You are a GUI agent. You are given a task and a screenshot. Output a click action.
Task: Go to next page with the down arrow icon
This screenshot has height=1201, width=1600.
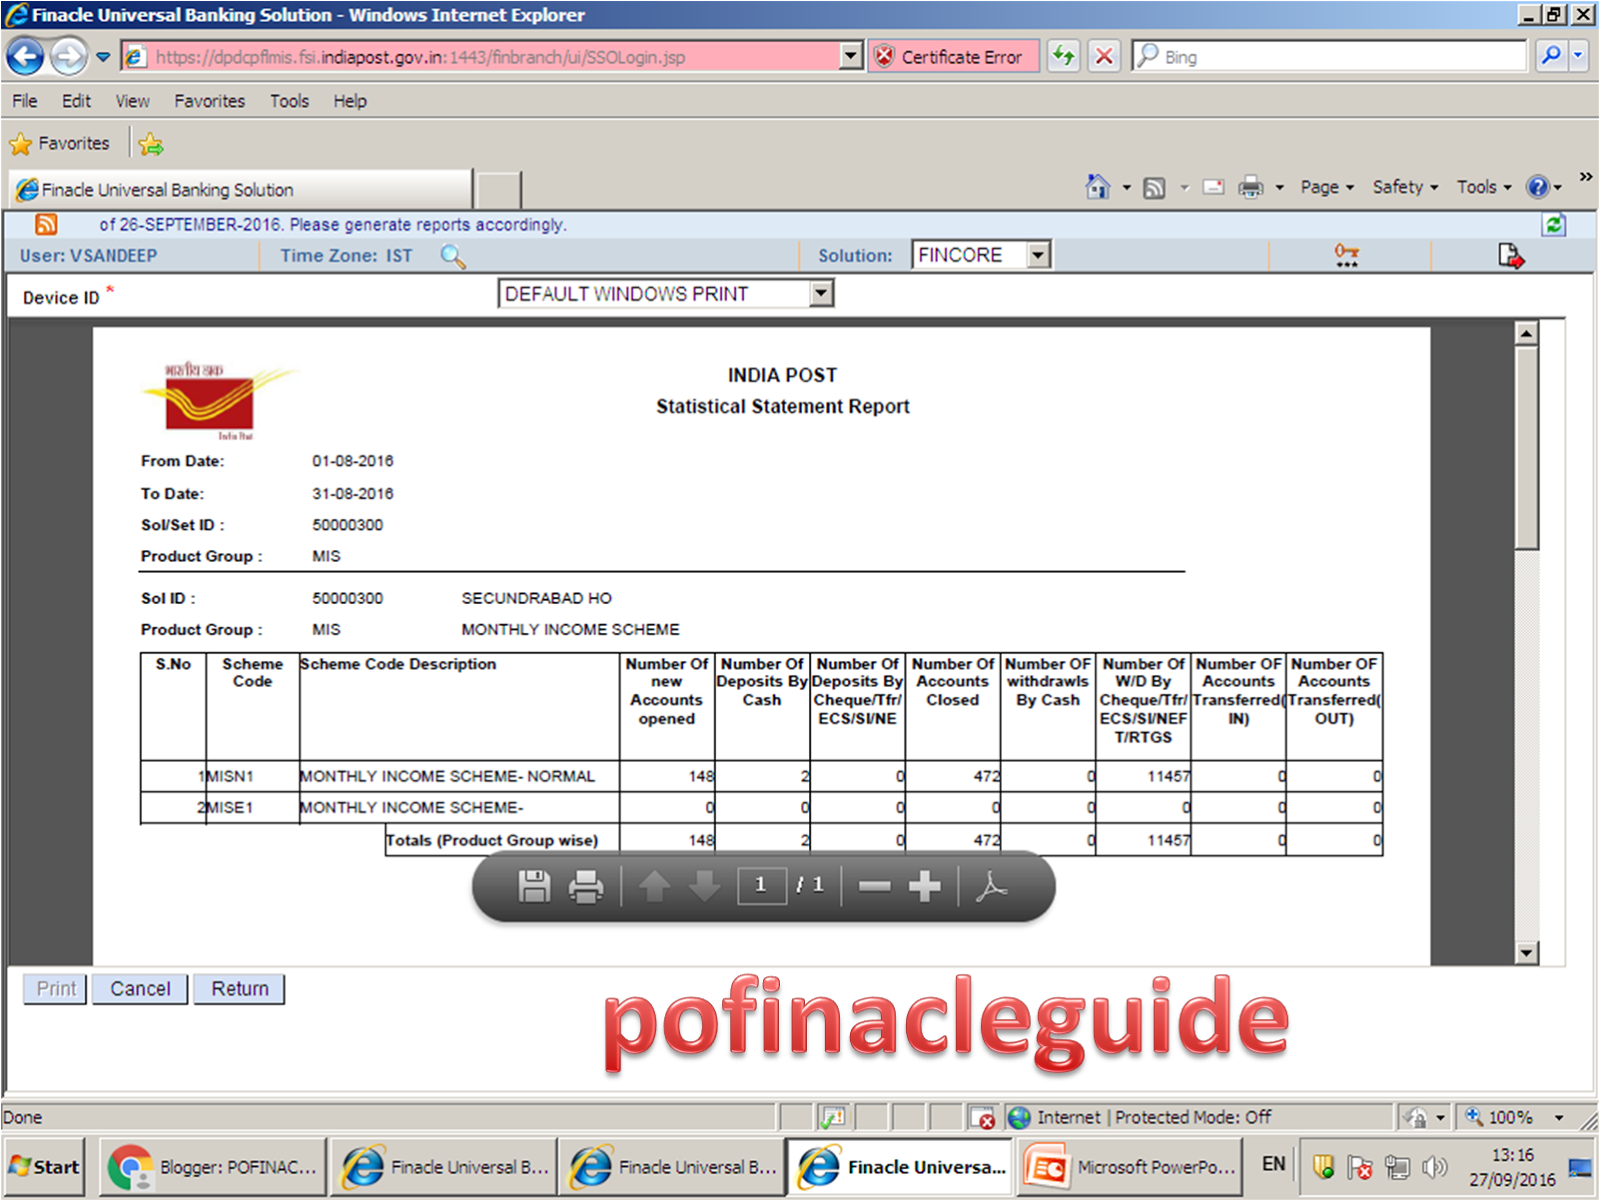(x=704, y=885)
